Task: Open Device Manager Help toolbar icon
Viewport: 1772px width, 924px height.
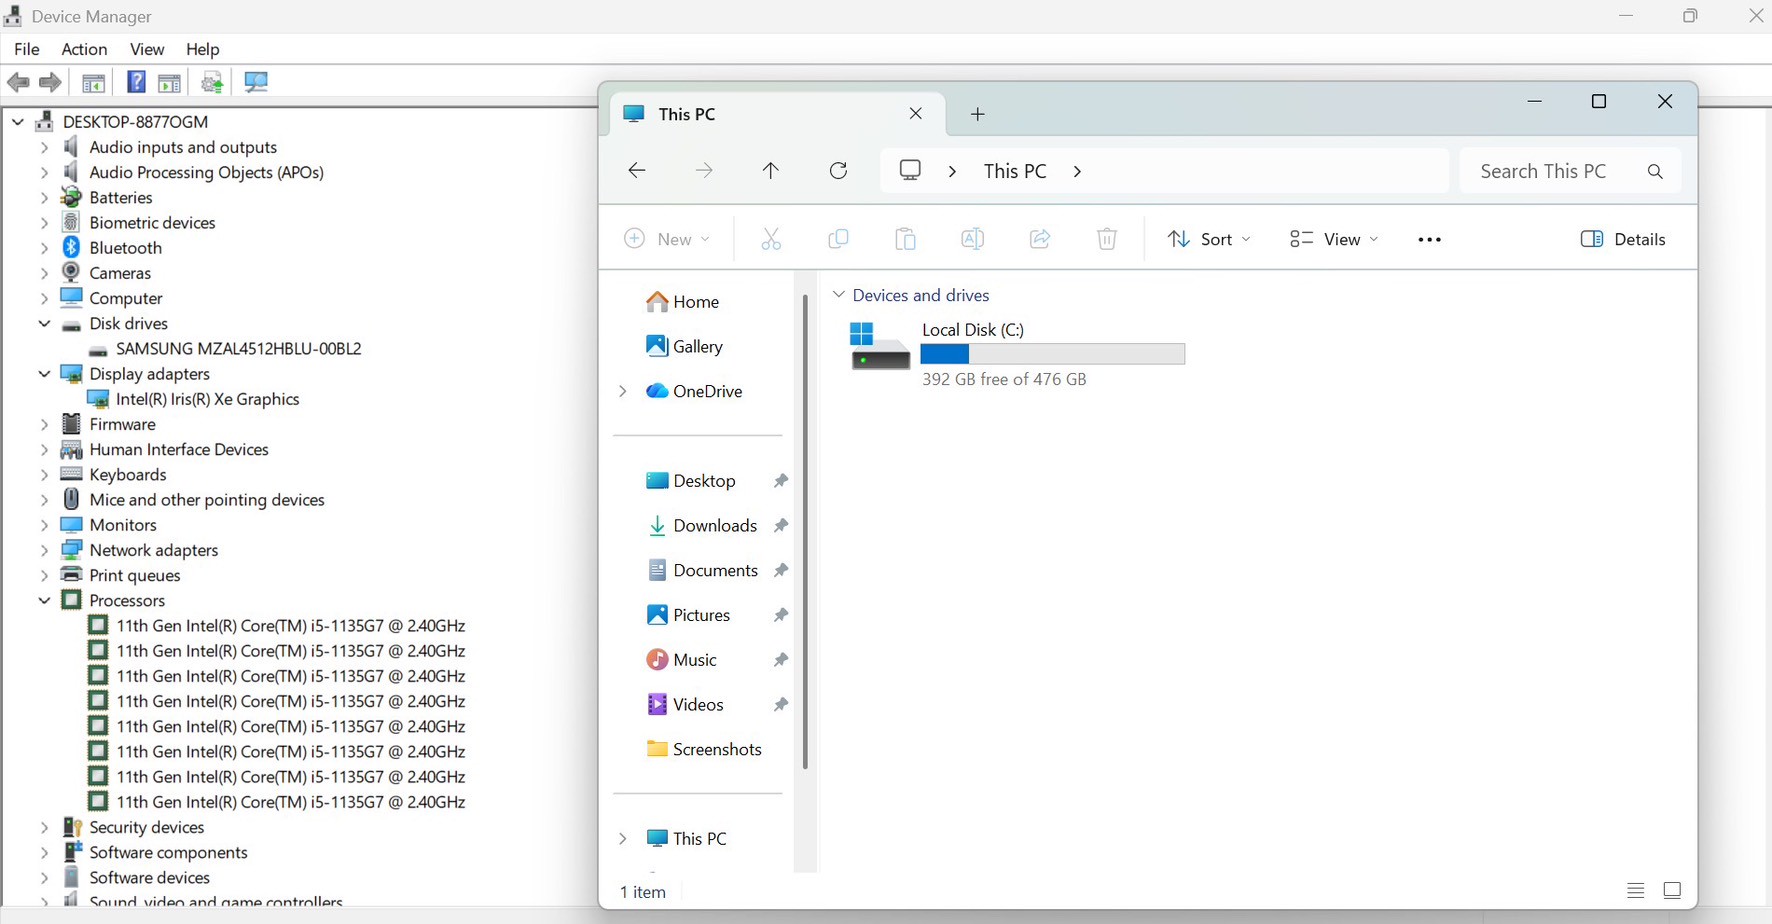Action: tap(136, 82)
